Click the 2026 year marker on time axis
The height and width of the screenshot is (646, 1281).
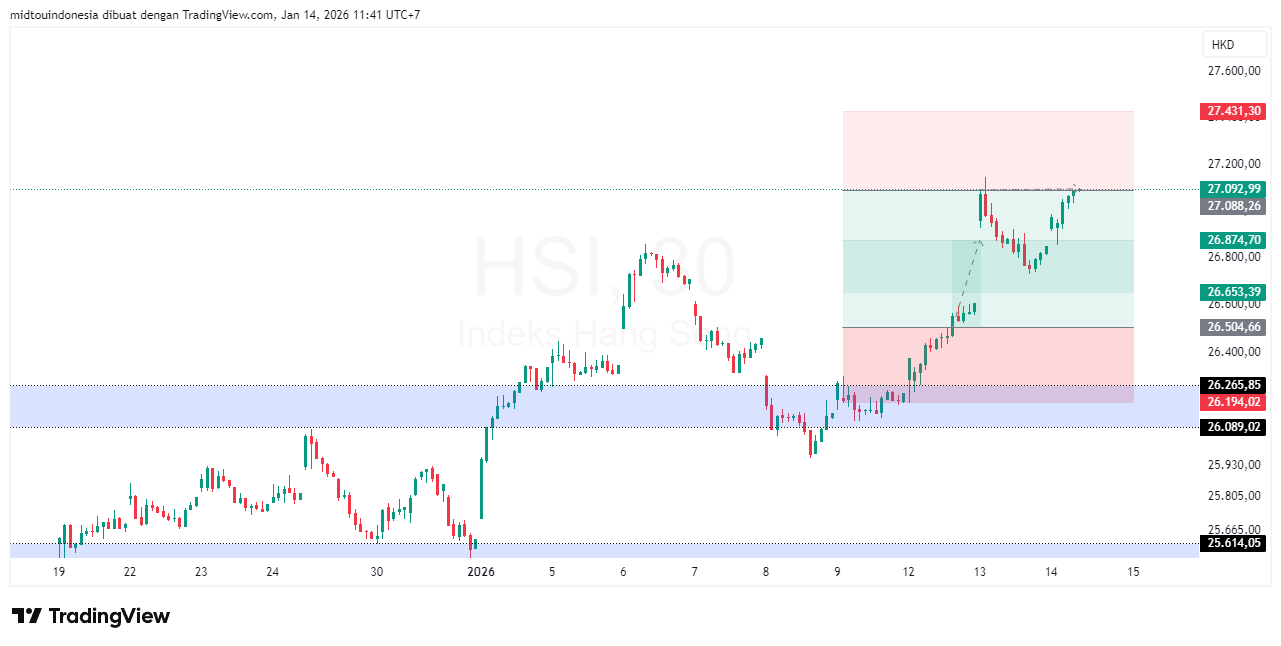[481, 572]
